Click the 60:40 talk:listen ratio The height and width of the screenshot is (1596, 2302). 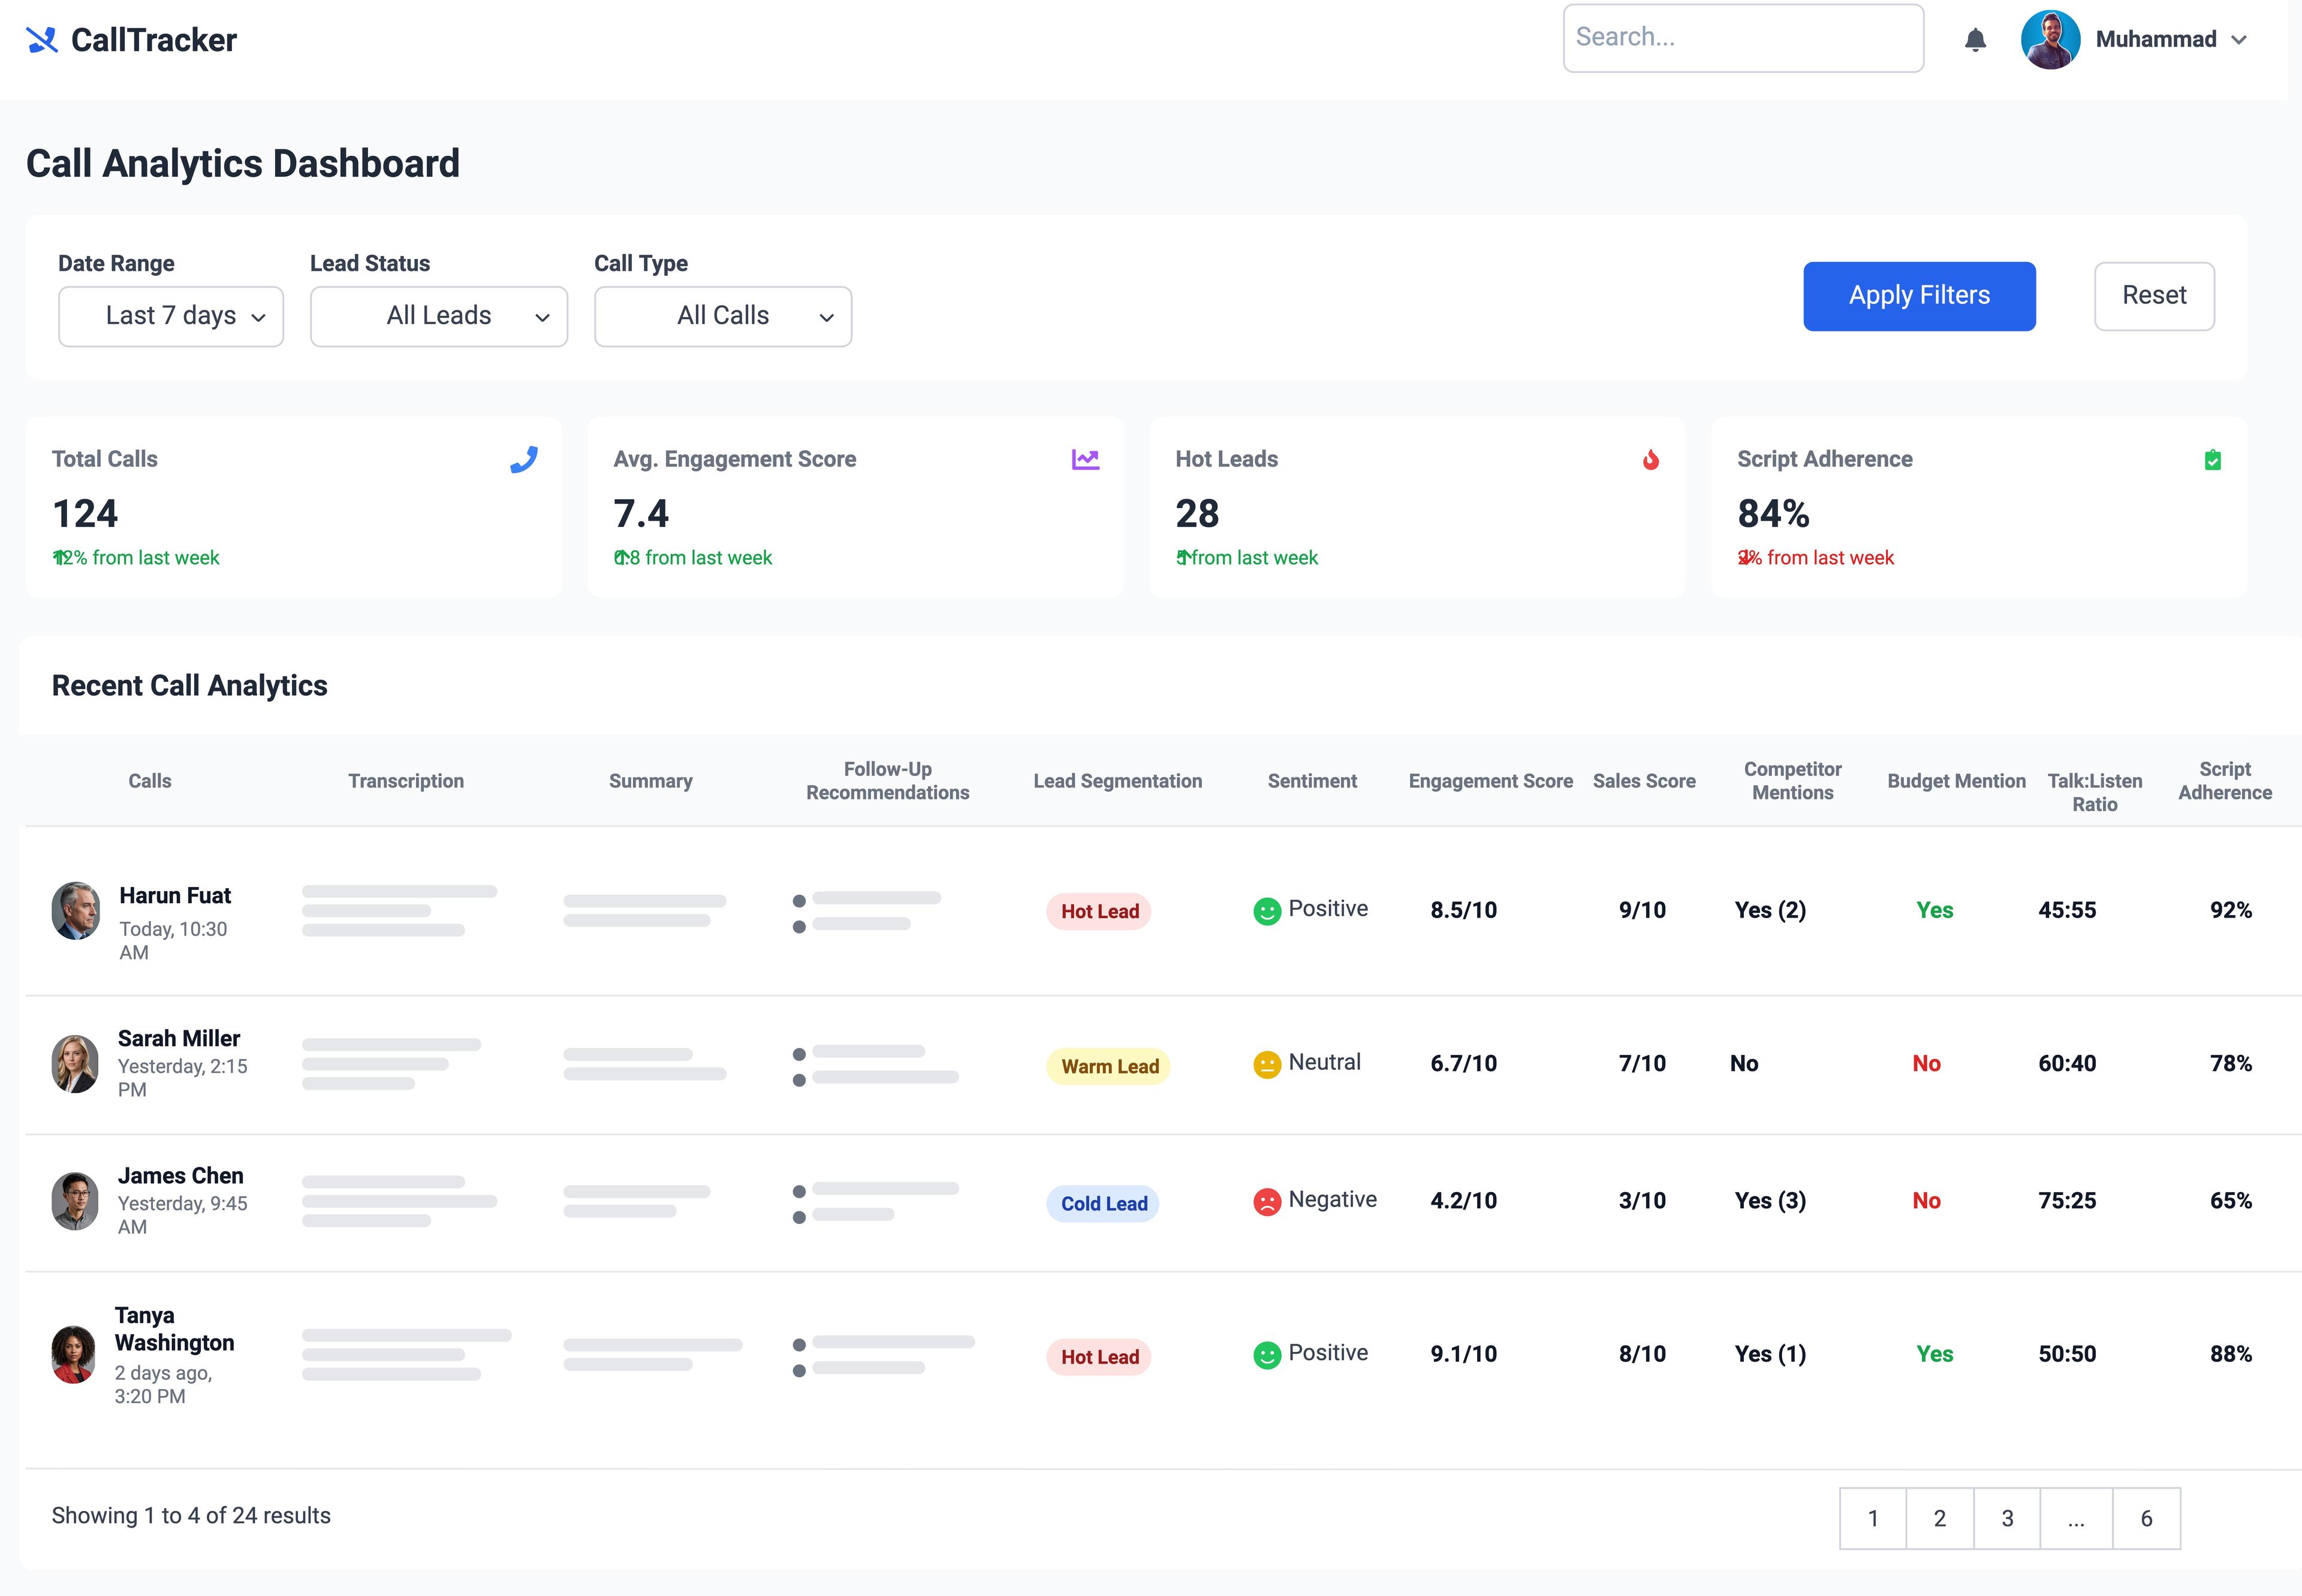(x=2067, y=1063)
